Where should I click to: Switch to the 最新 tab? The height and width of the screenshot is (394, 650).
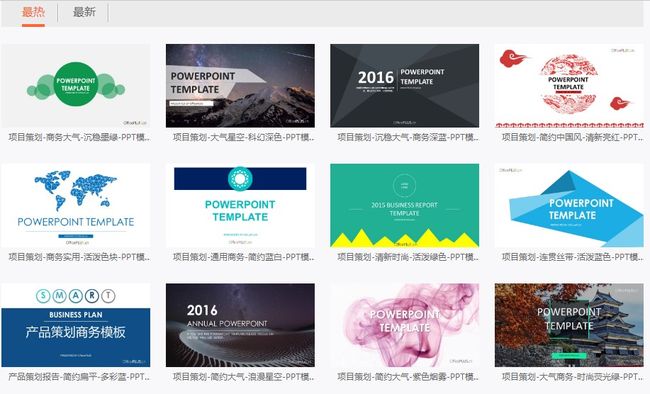[x=84, y=12]
